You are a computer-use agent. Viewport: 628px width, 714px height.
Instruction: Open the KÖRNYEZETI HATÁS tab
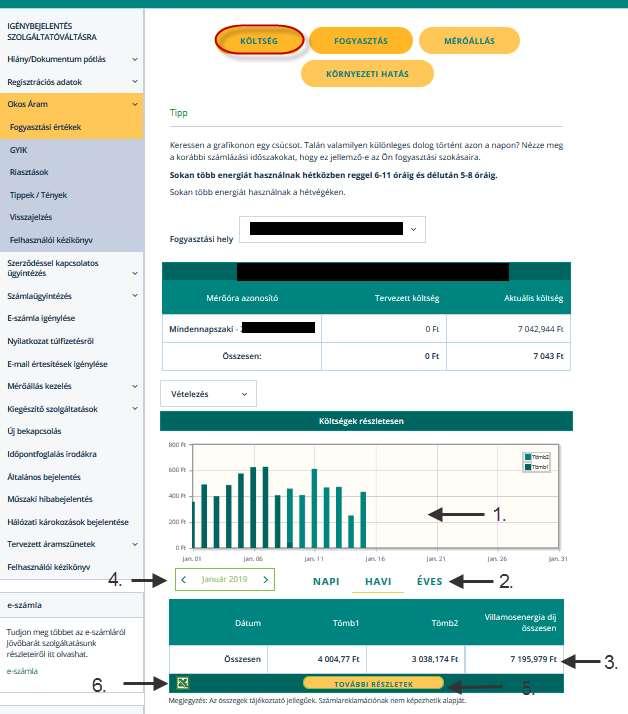[367, 74]
